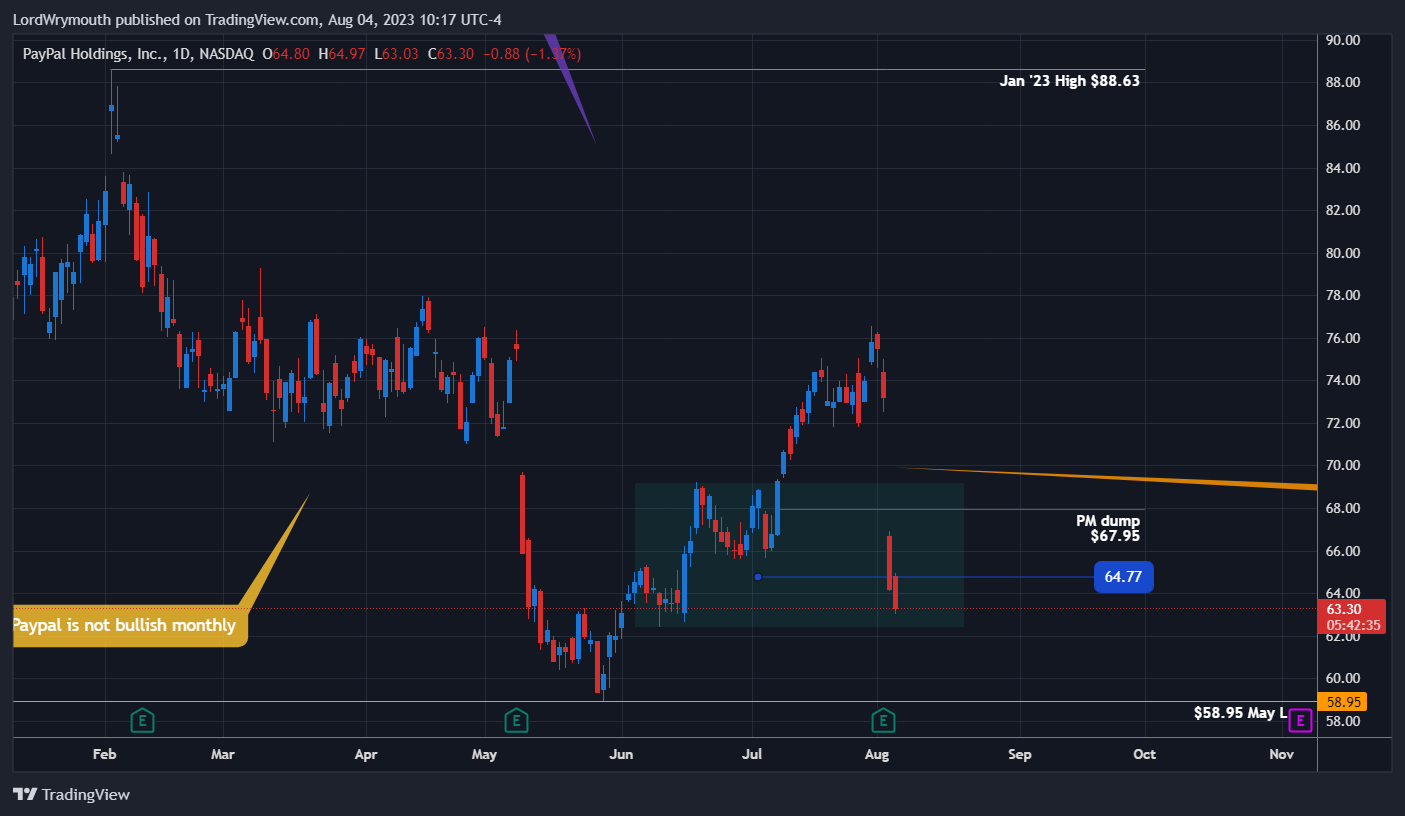Open the green earnings E marker near May
This screenshot has width=1405, height=816.
(516, 719)
